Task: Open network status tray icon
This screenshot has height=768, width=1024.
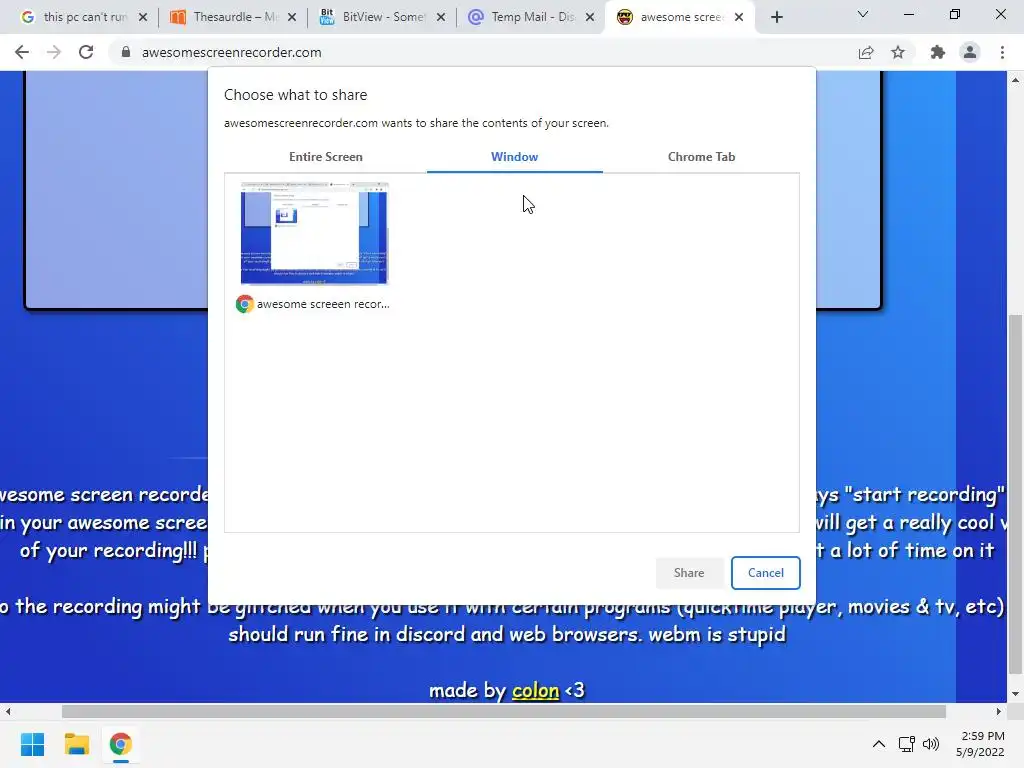Action: [906, 744]
